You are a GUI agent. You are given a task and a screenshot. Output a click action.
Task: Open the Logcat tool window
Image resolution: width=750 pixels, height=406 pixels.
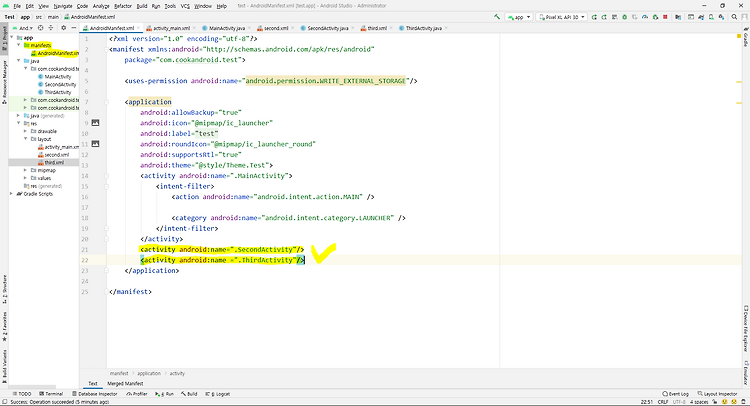[x=218, y=394]
